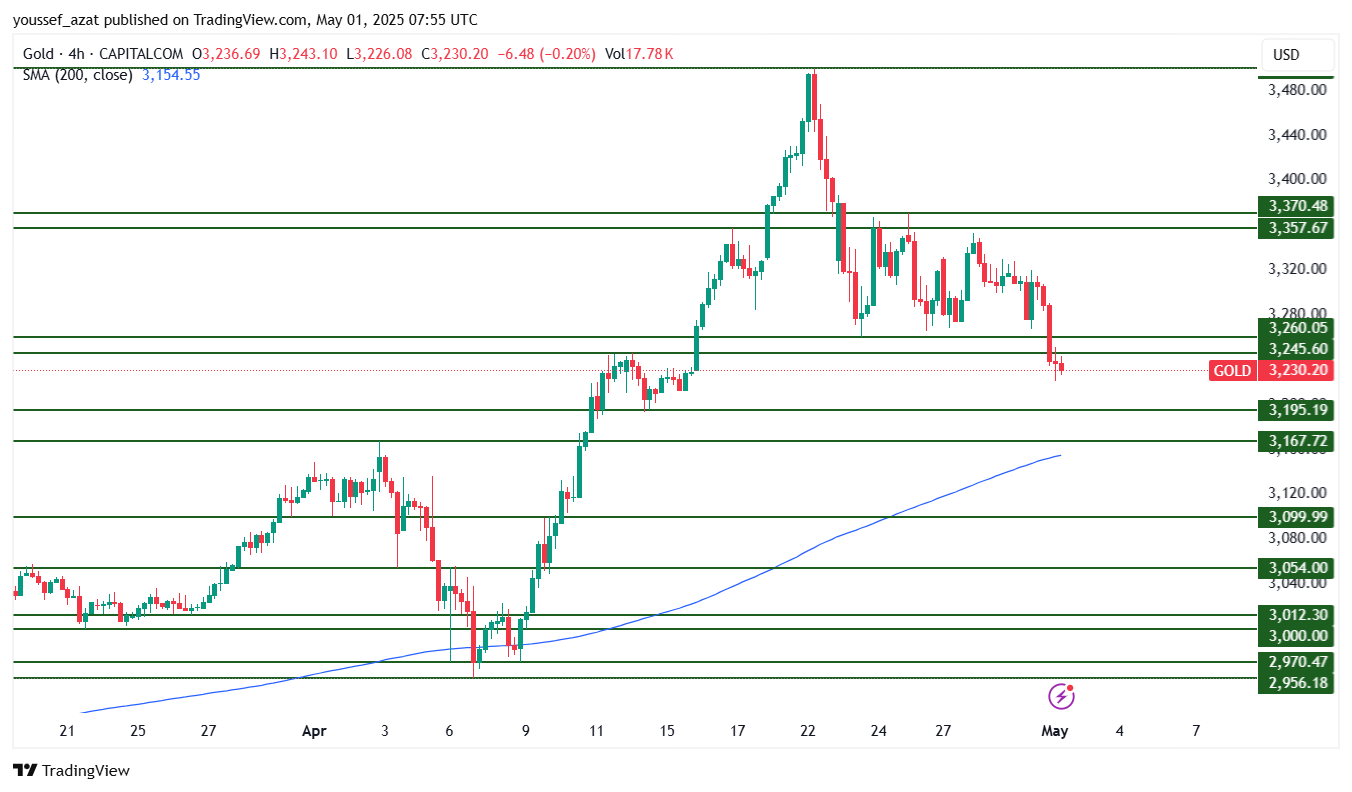Screen dimensions: 1352x792
Task: Click the SMA value 3,154.55
Action: [x=171, y=75]
